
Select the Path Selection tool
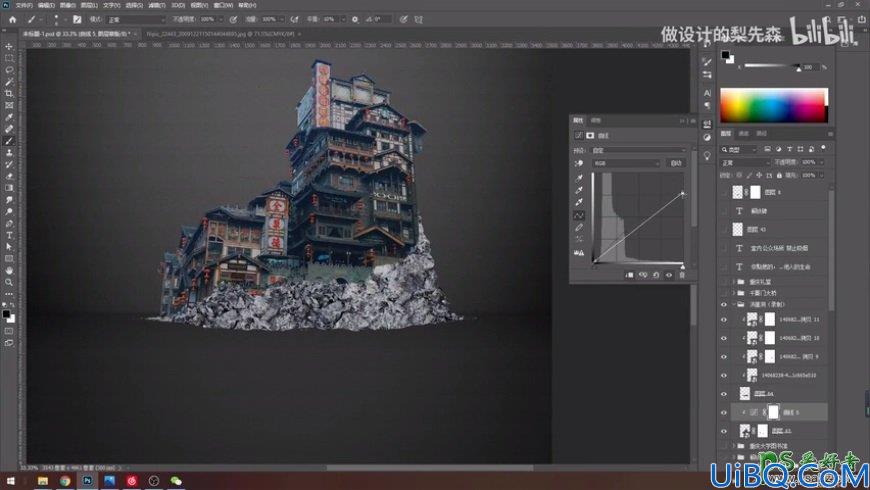coord(9,247)
